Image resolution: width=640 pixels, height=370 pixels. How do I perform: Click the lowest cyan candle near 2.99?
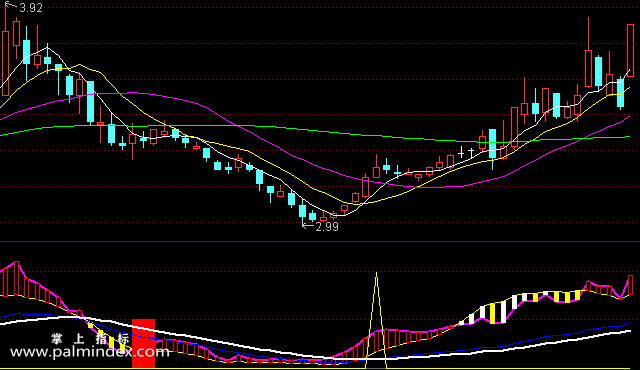[x=302, y=211]
